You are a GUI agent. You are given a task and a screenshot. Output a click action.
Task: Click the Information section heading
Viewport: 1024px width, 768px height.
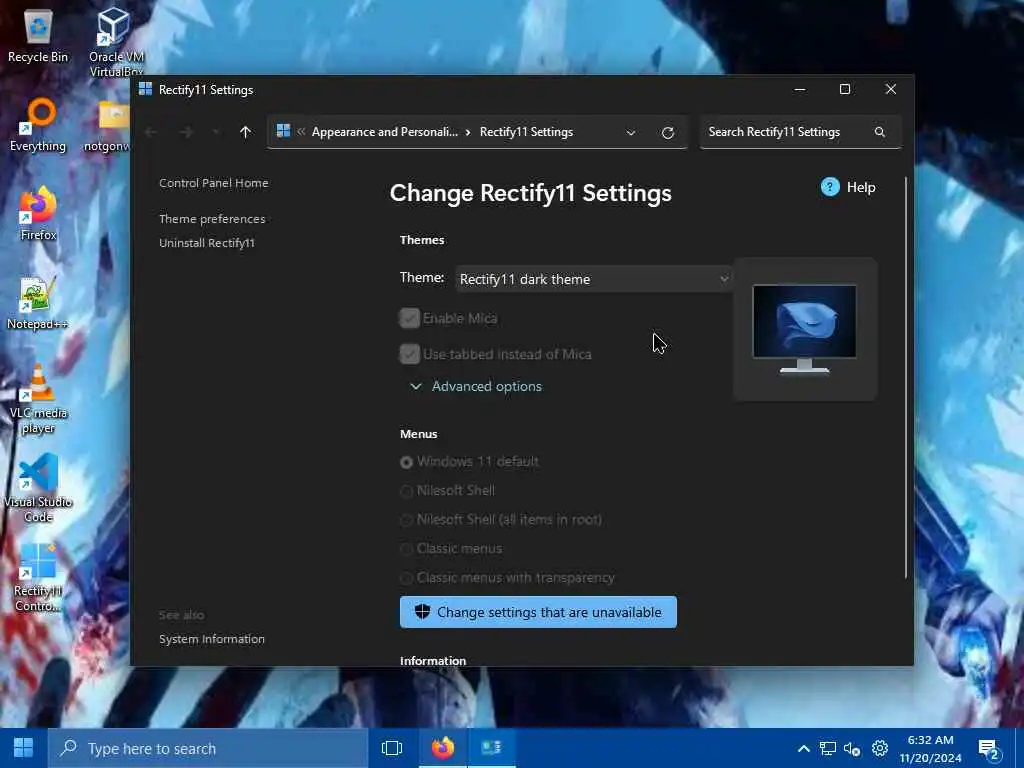(x=433, y=660)
